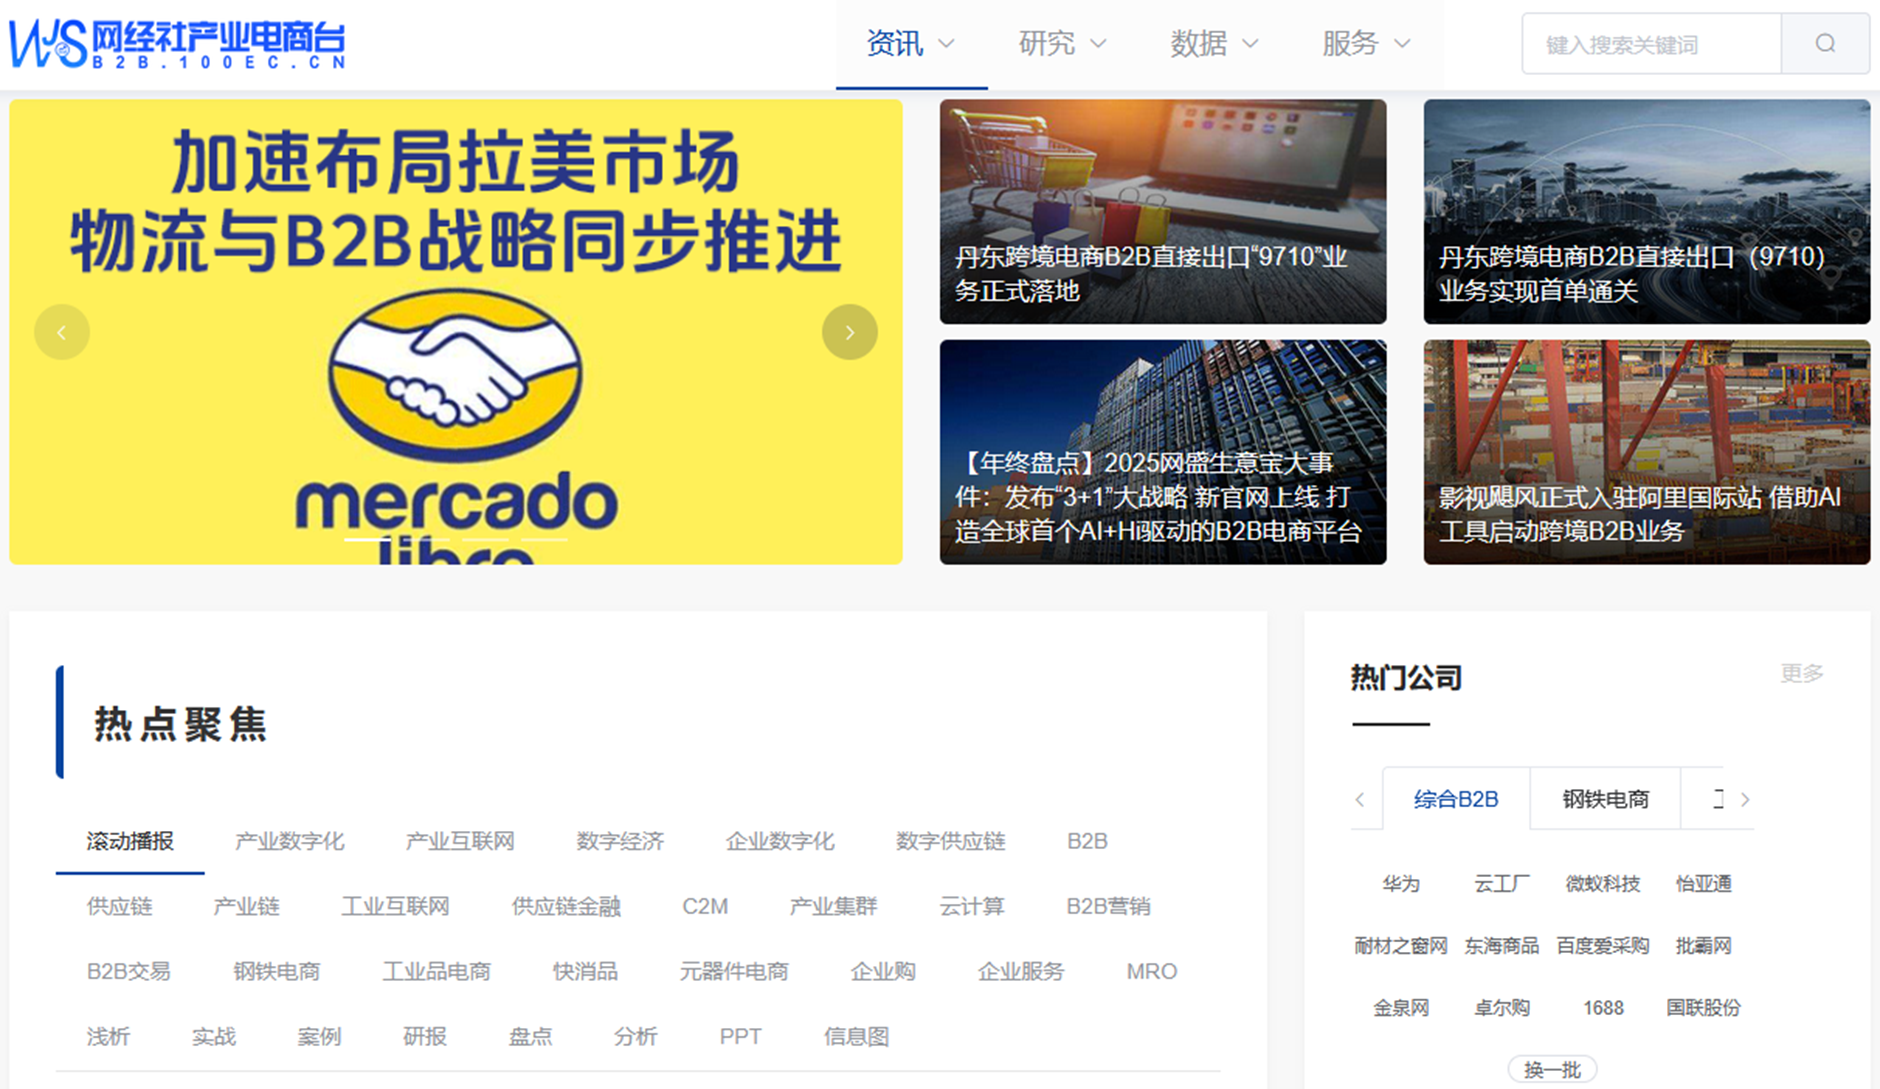The image size is (1880, 1089).
Task: Select the 综合B2B company tab
Action: coord(1455,798)
